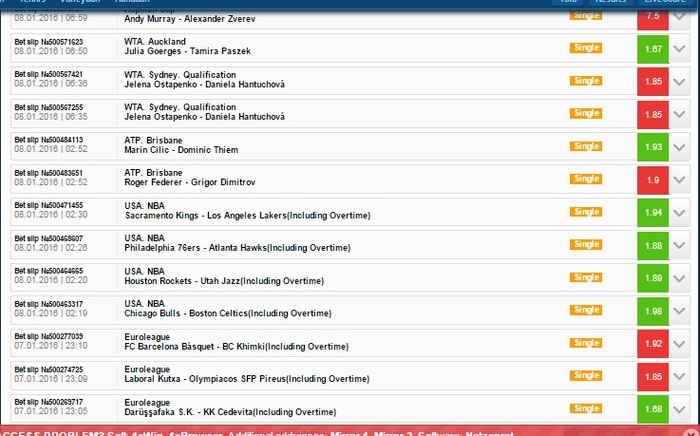Image resolution: width=700 pixels, height=436 pixels.
Task: Click the green 1.93 odds box
Action: tap(653, 147)
